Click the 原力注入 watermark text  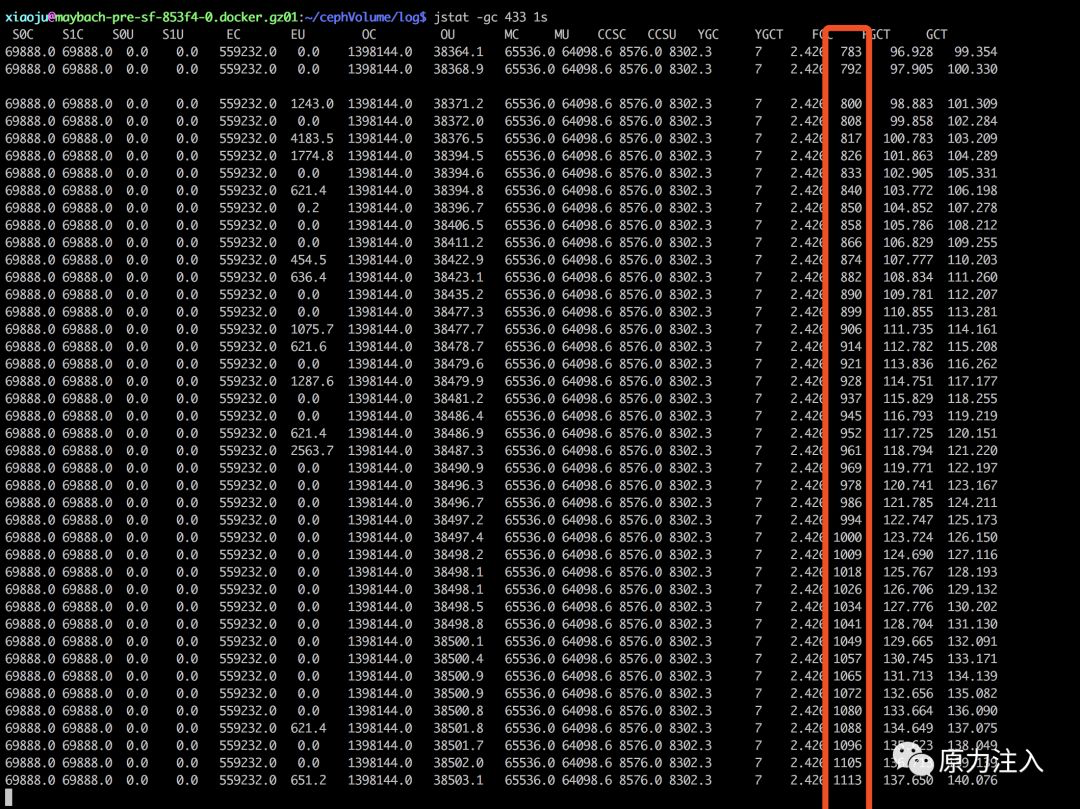(x=990, y=761)
